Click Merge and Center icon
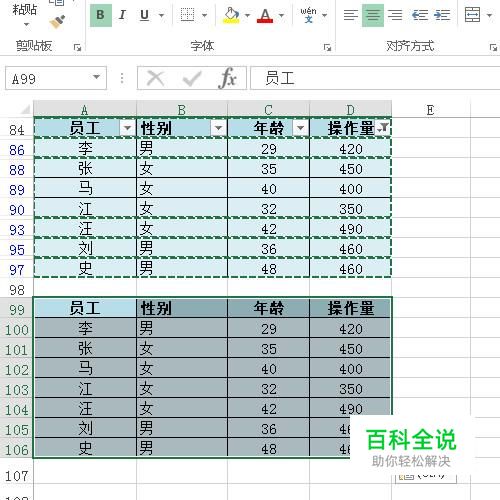Viewport: 500px width, 500px height. coord(472,15)
